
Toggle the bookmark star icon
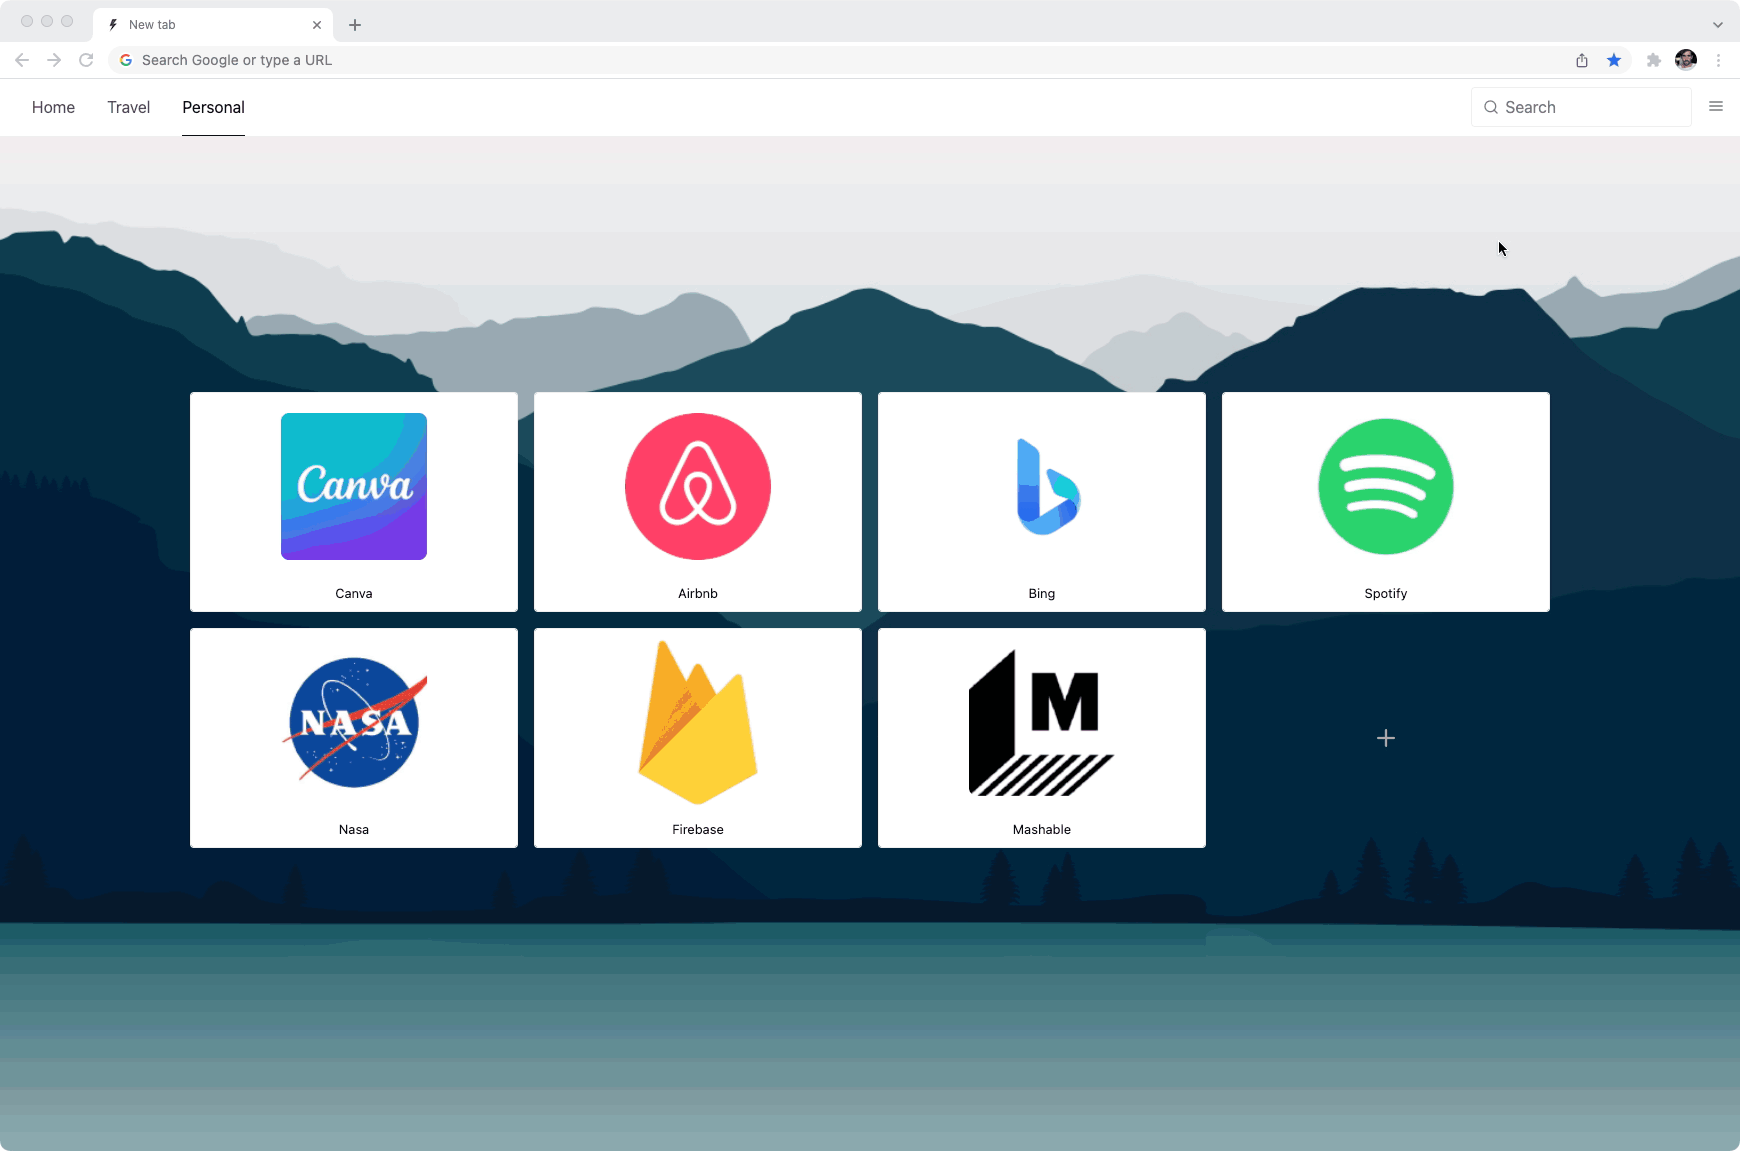[1614, 60]
